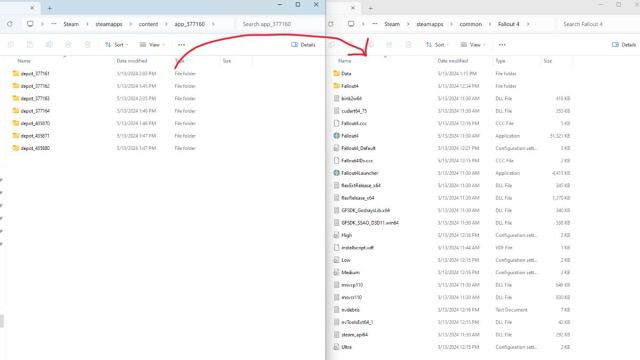
Task: Select folder depot_377164
Action: coord(35,111)
